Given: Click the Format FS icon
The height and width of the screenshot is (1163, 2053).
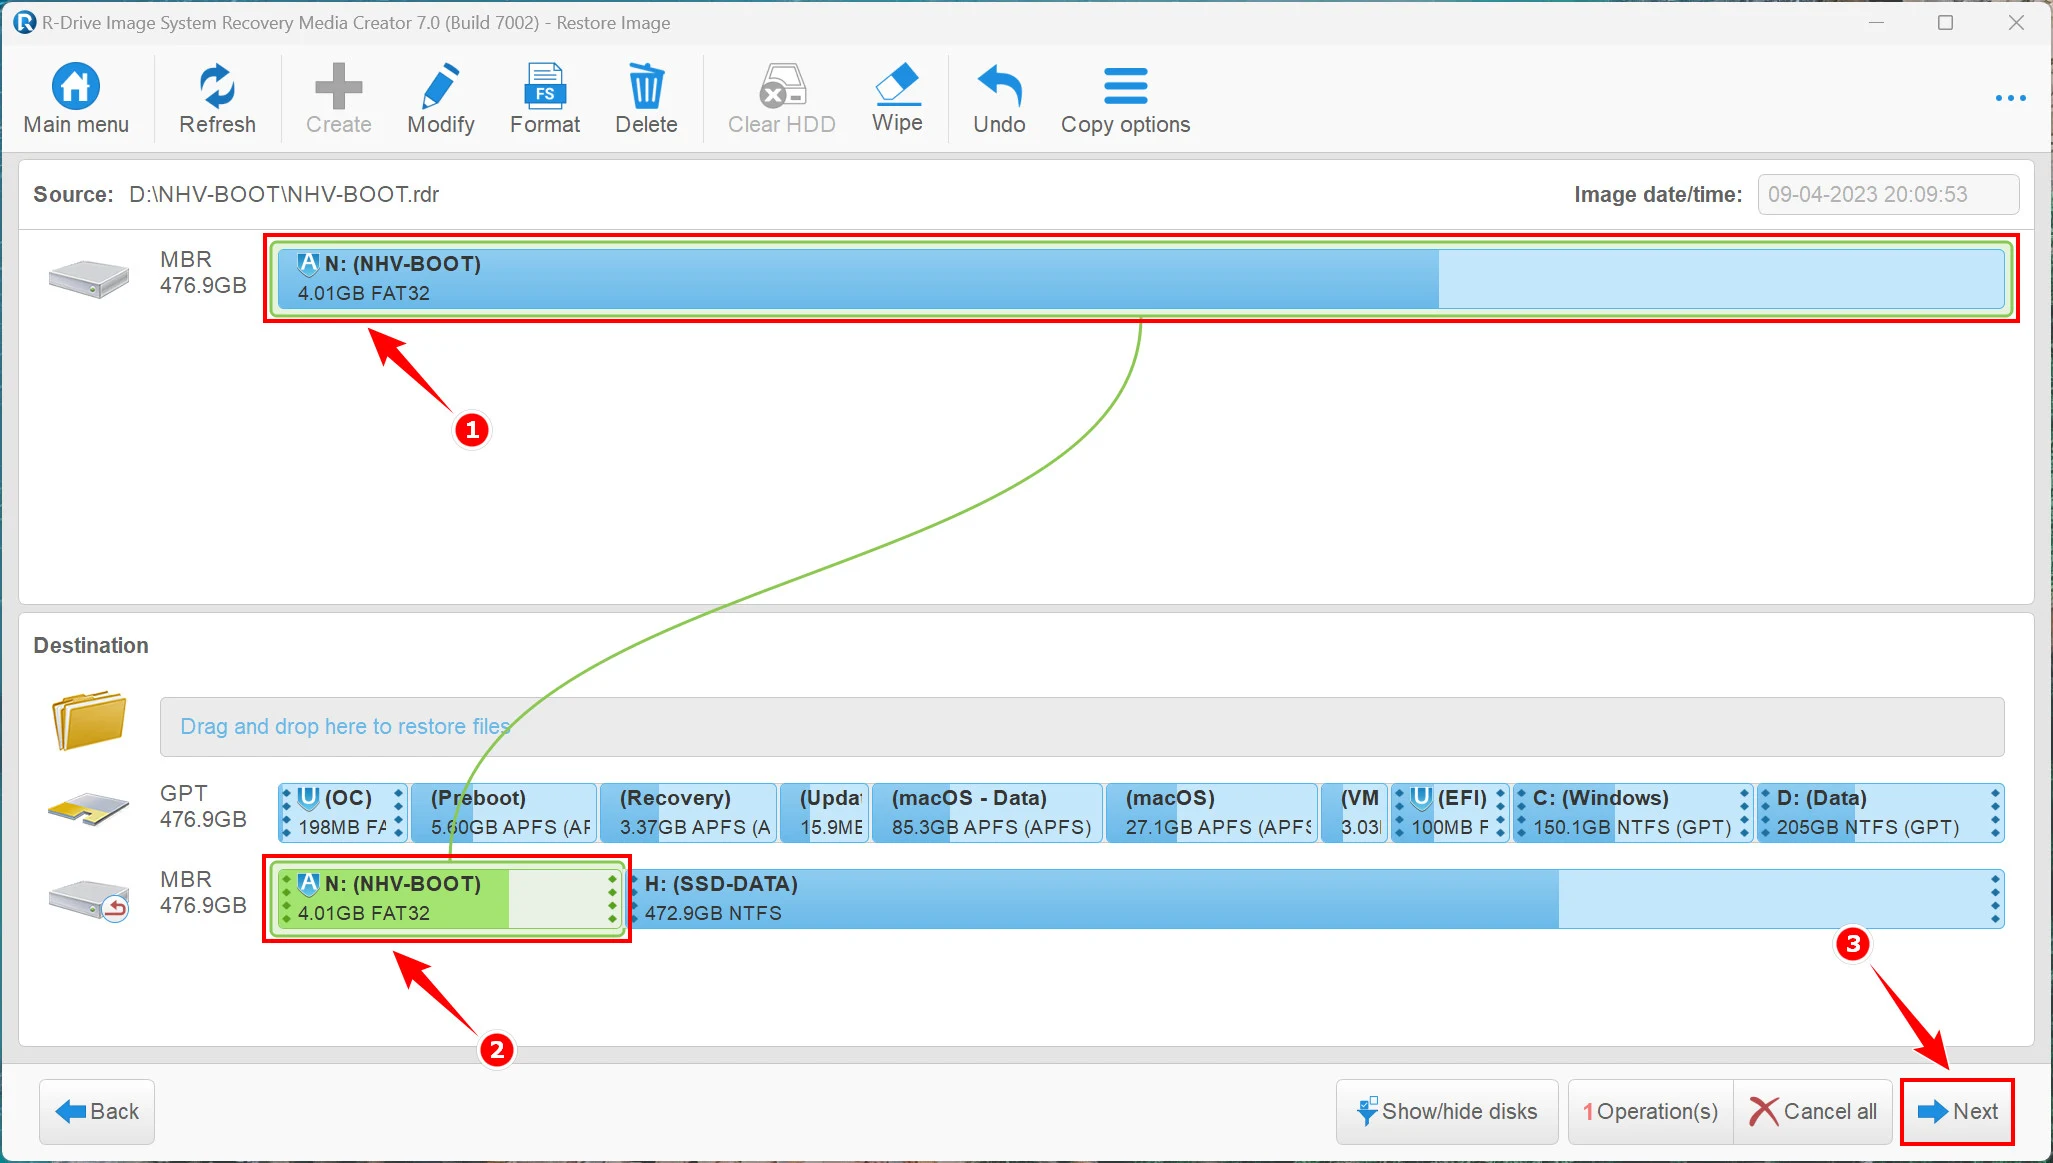Looking at the screenshot, I should point(545,86).
